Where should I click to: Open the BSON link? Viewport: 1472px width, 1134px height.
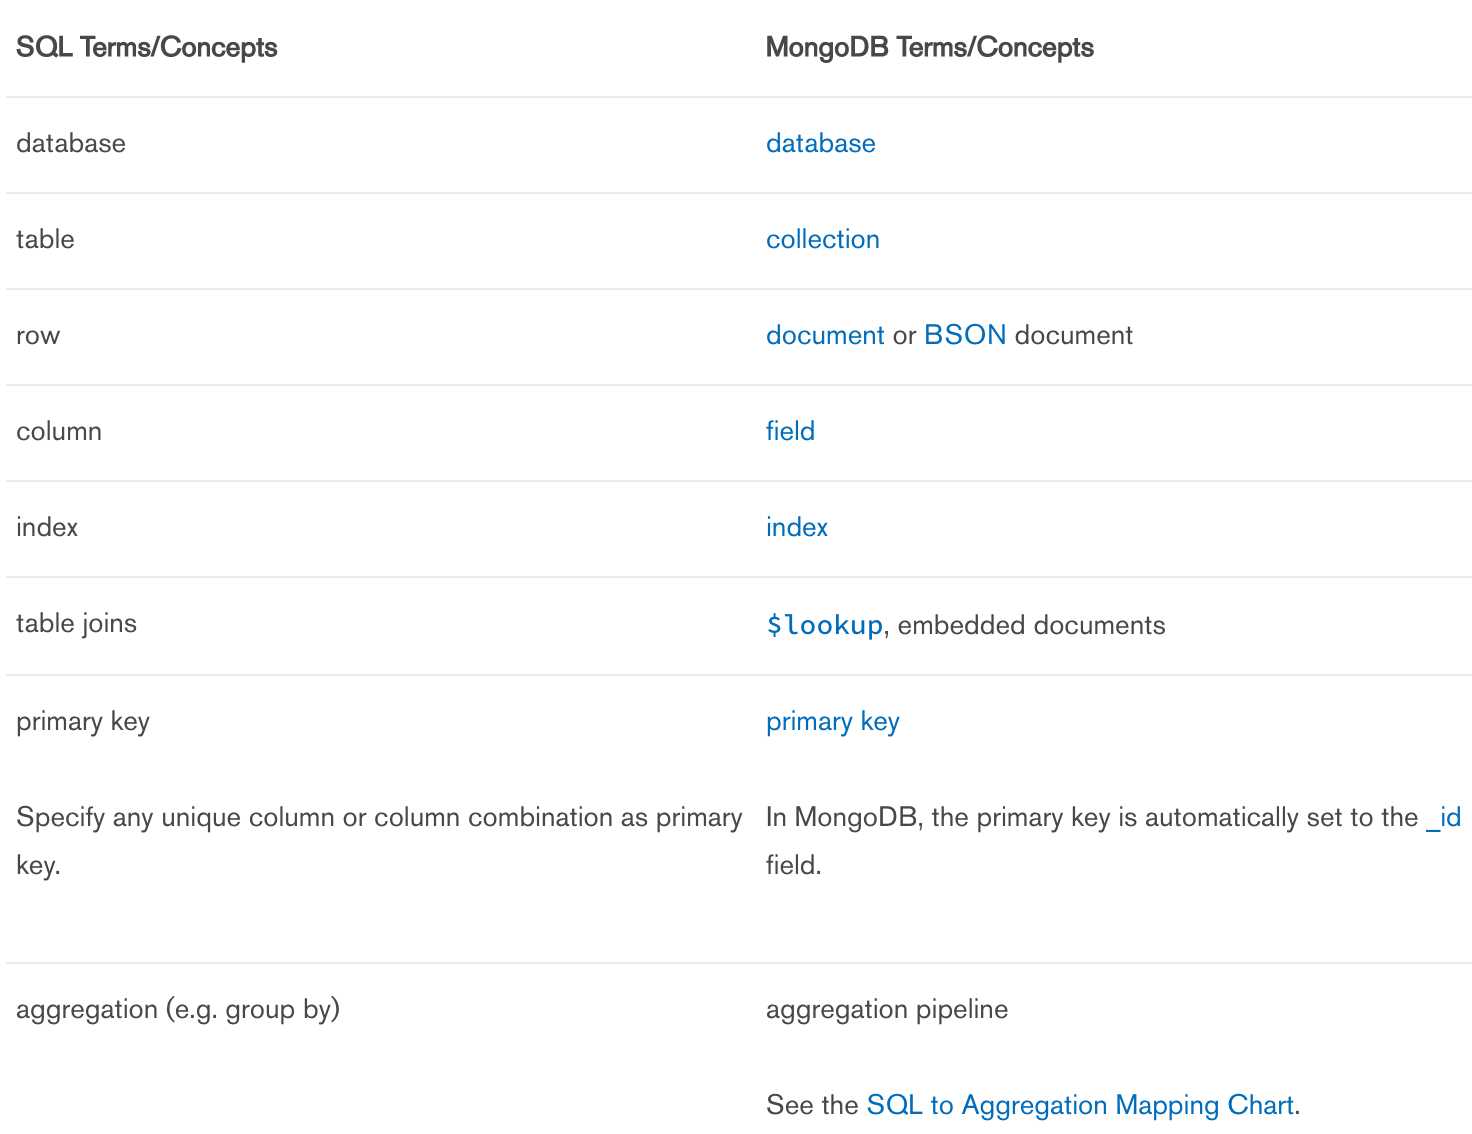(964, 335)
